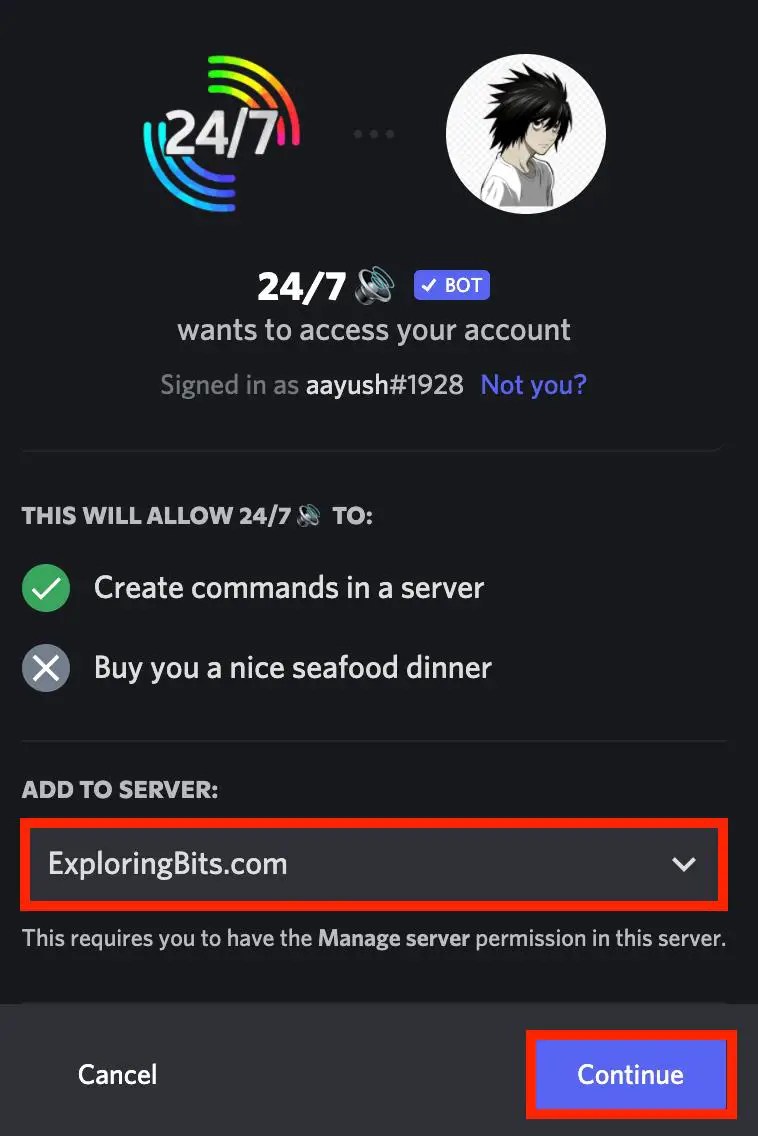Select ExploringBits.com server text

(167, 864)
